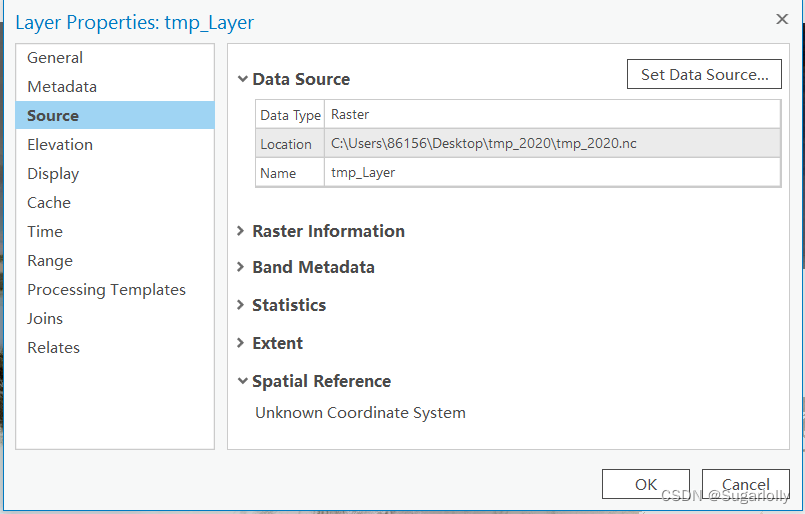Open the Relates properties page

(x=115, y=348)
